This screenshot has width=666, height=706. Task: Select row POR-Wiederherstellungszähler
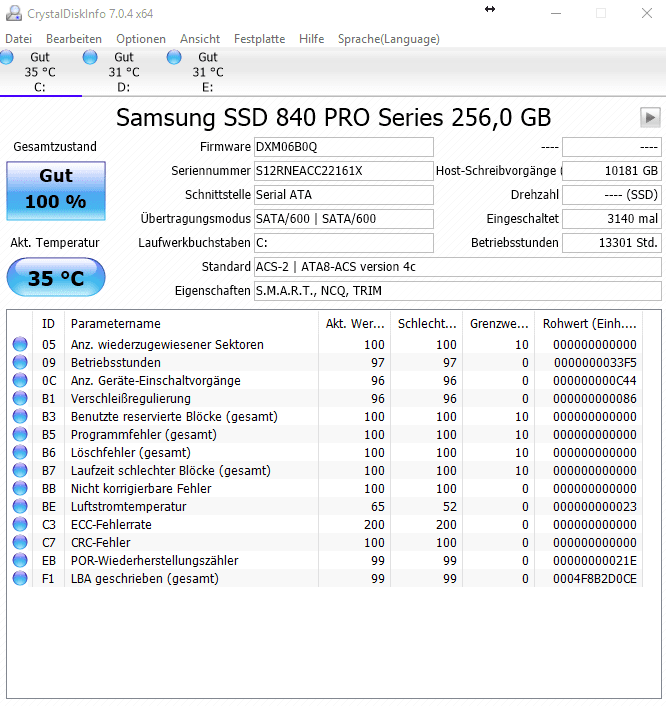[325, 561]
